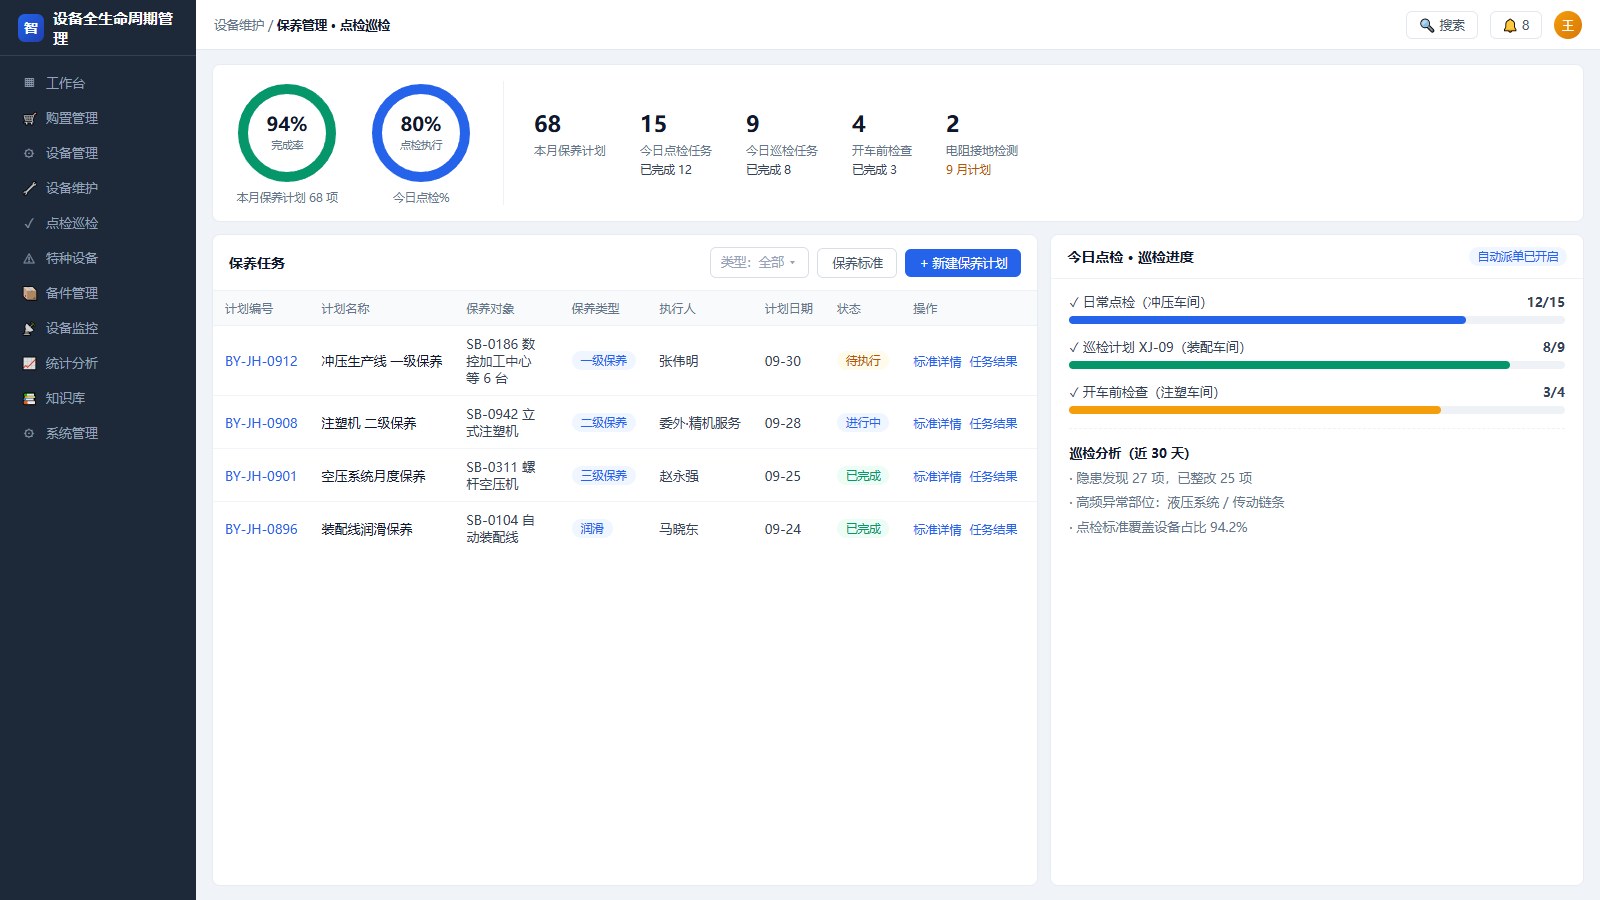The width and height of the screenshot is (1600, 900).
Task: Click 标准详情 for 空压系统月度保养
Action: pos(937,477)
